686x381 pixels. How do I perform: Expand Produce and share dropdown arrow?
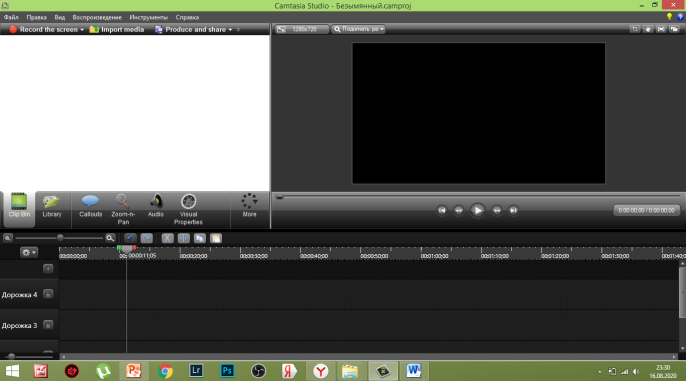tap(230, 30)
